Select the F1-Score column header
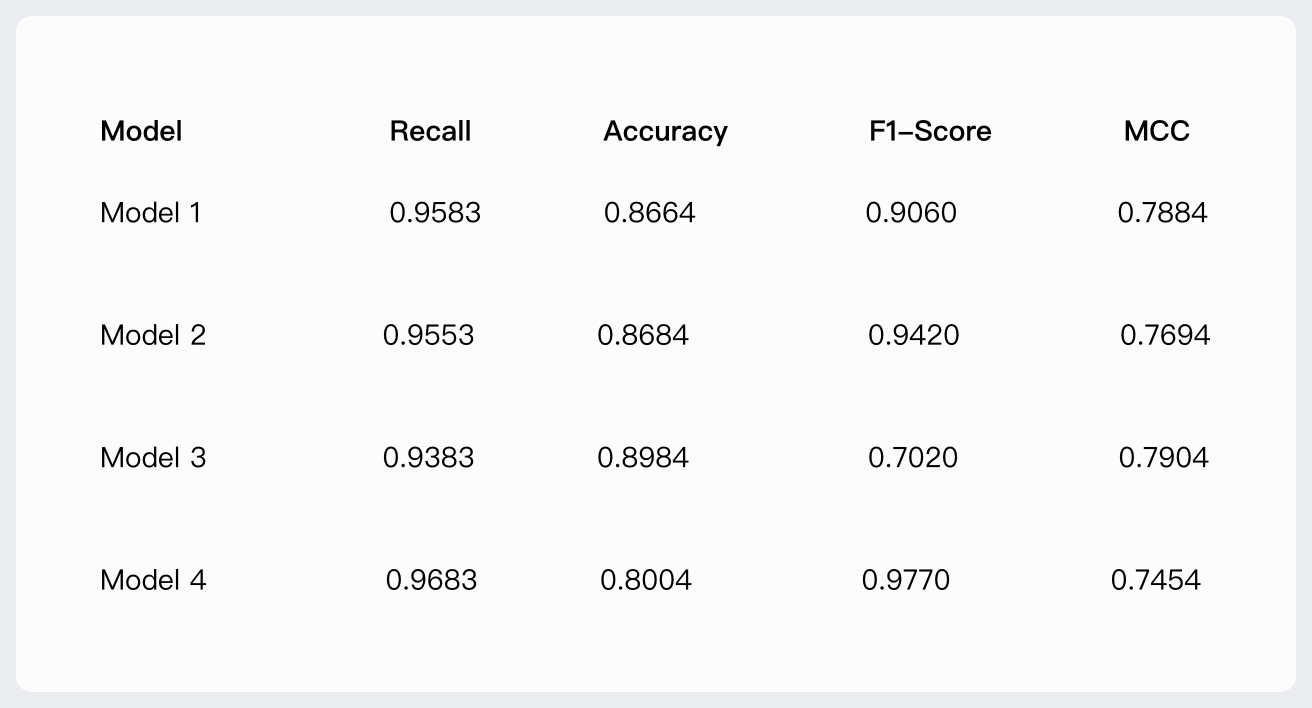Viewport: 1312px width, 708px height. pos(930,131)
